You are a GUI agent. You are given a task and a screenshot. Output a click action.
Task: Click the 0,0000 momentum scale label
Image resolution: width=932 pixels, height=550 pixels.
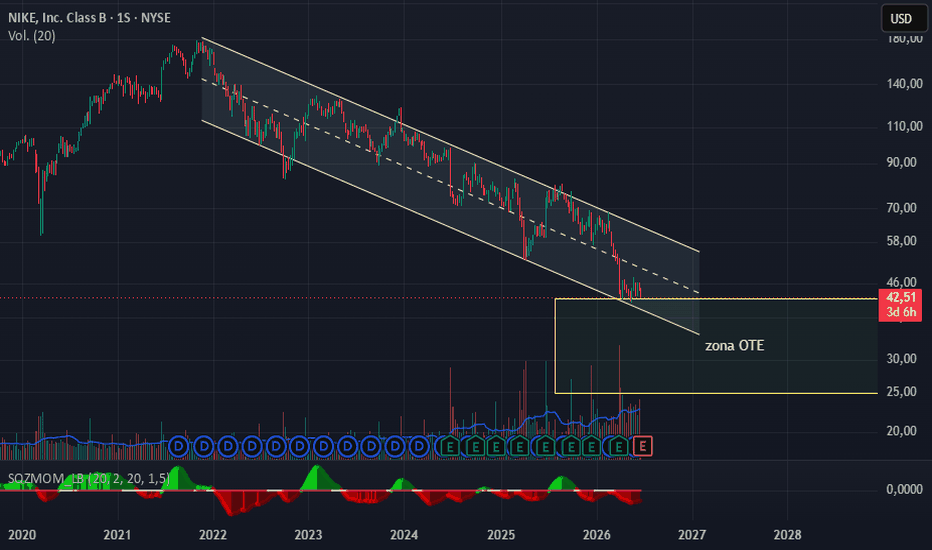[905, 489]
